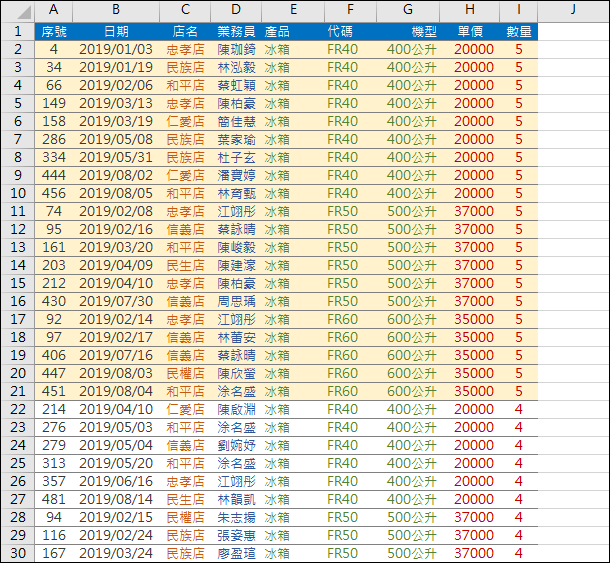Click the 機型 header cell
The width and height of the screenshot is (610, 563).
pyautogui.click(x=408, y=31)
